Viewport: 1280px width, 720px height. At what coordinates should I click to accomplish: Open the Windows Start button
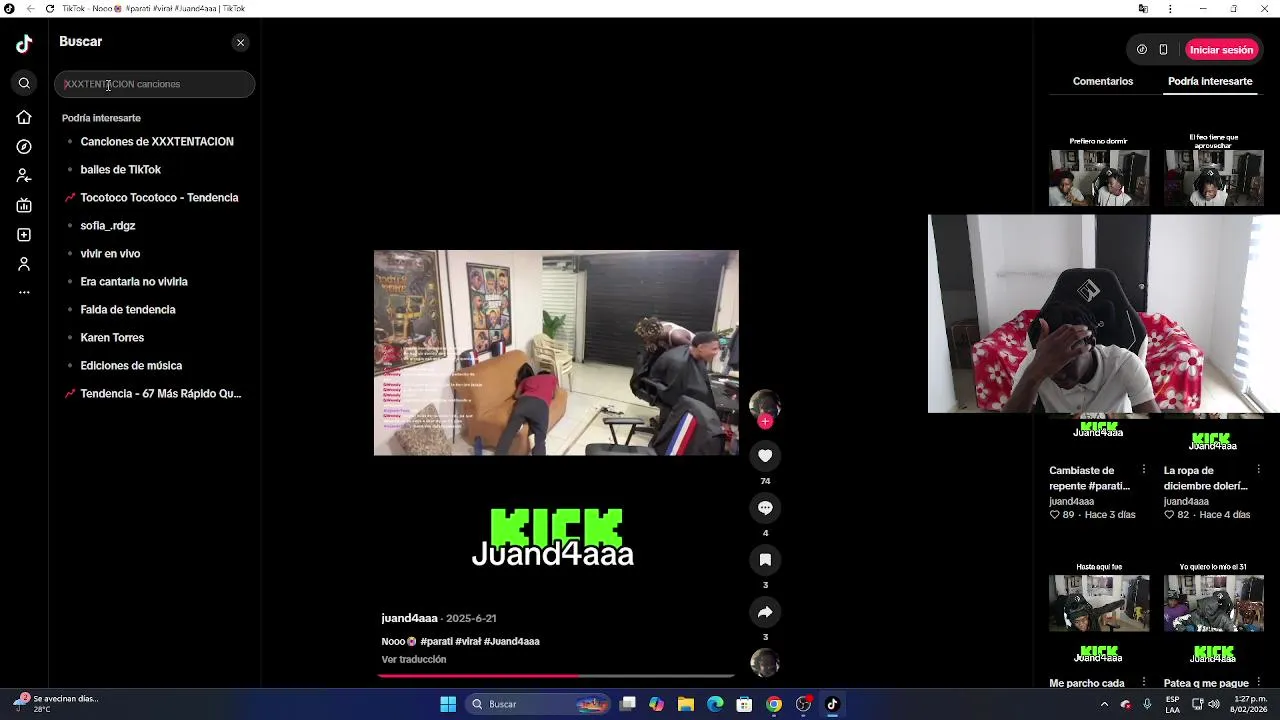tap(448, 704)
